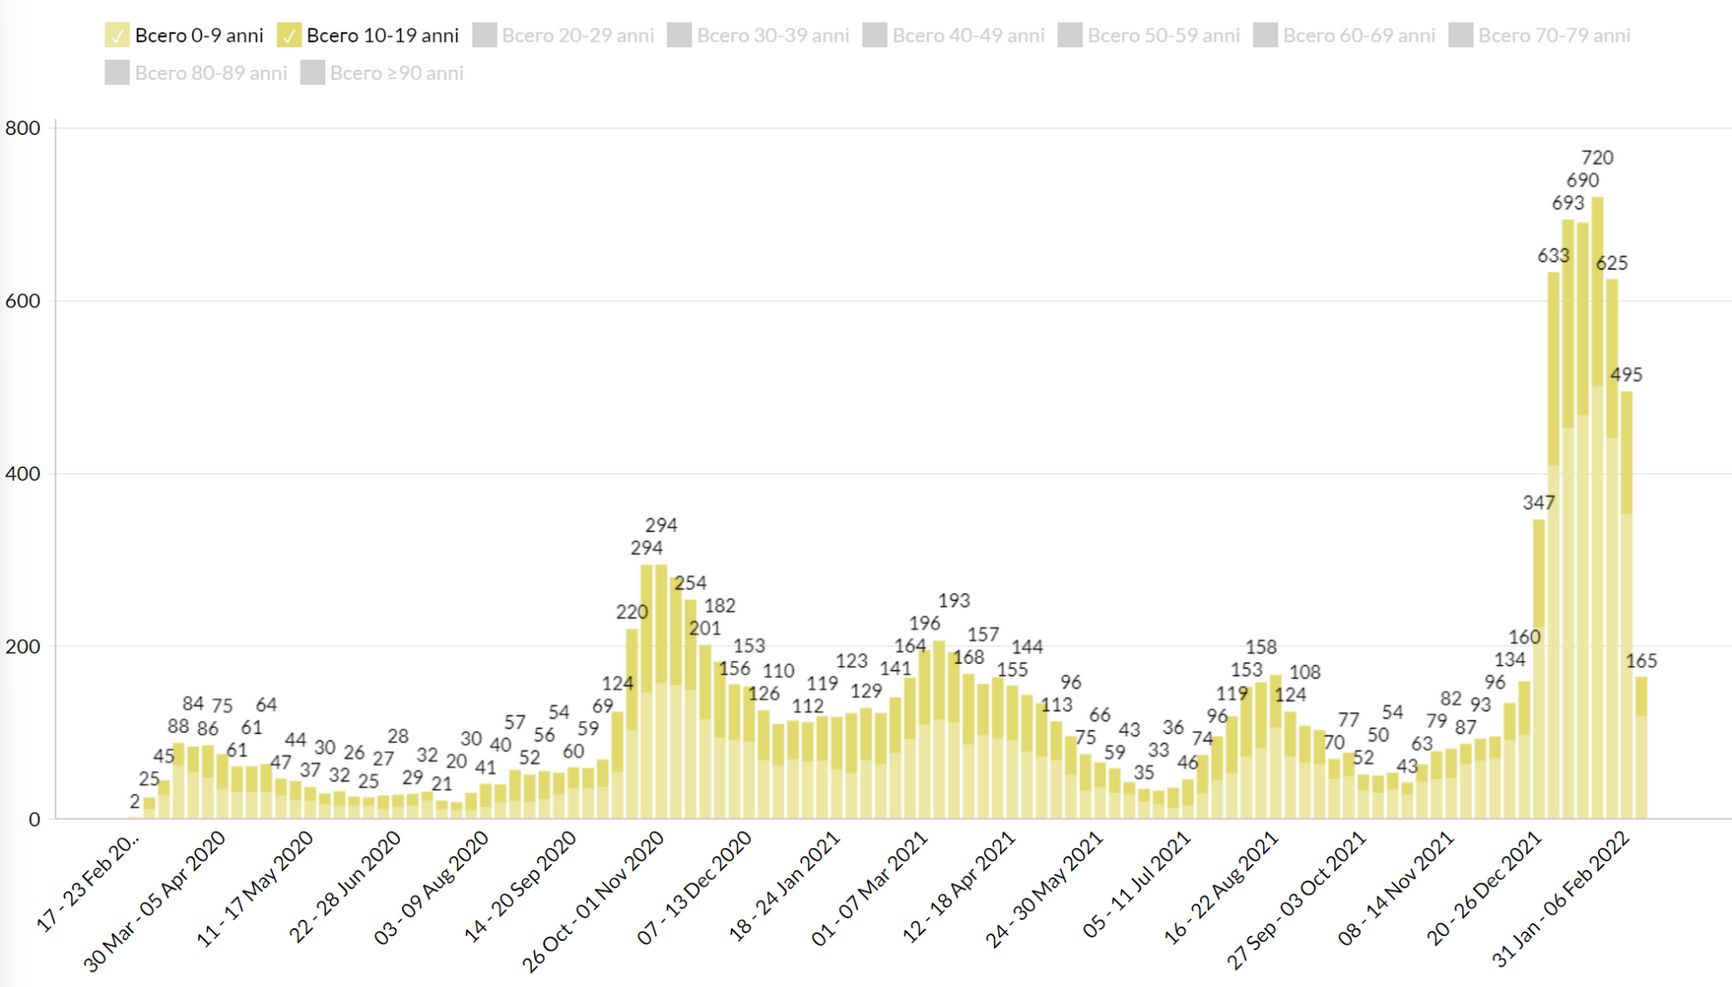Click the bar labeled 633

(x=1554, y=550)
